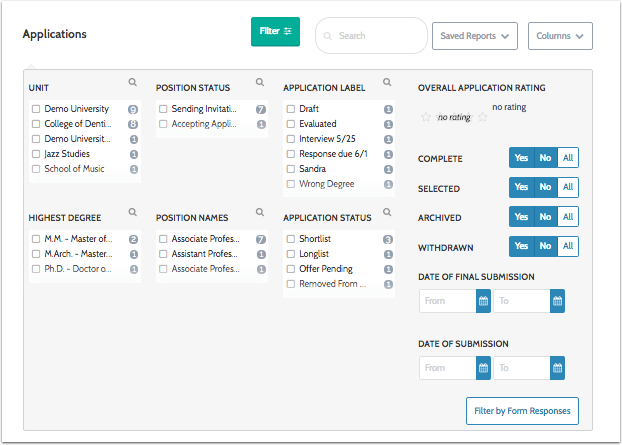
Task: Check the College of Denti... checkbox
Action: point(36,124)
